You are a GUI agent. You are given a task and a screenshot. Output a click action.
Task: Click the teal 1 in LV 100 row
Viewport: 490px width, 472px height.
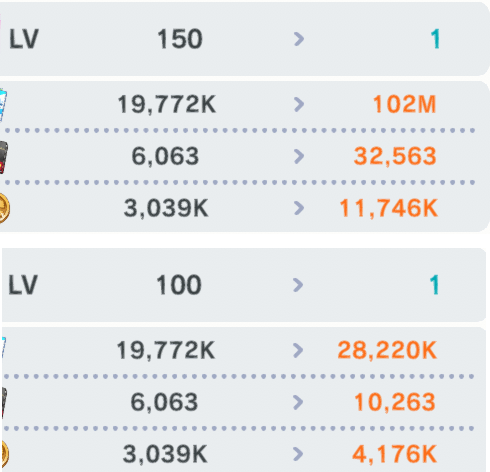tap(434, 285)
